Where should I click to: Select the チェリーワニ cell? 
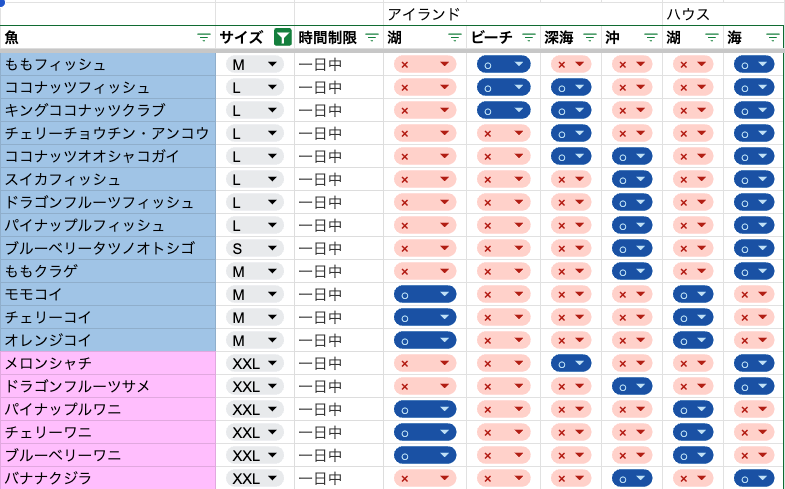pyautogui.click(x=108, y=432)
